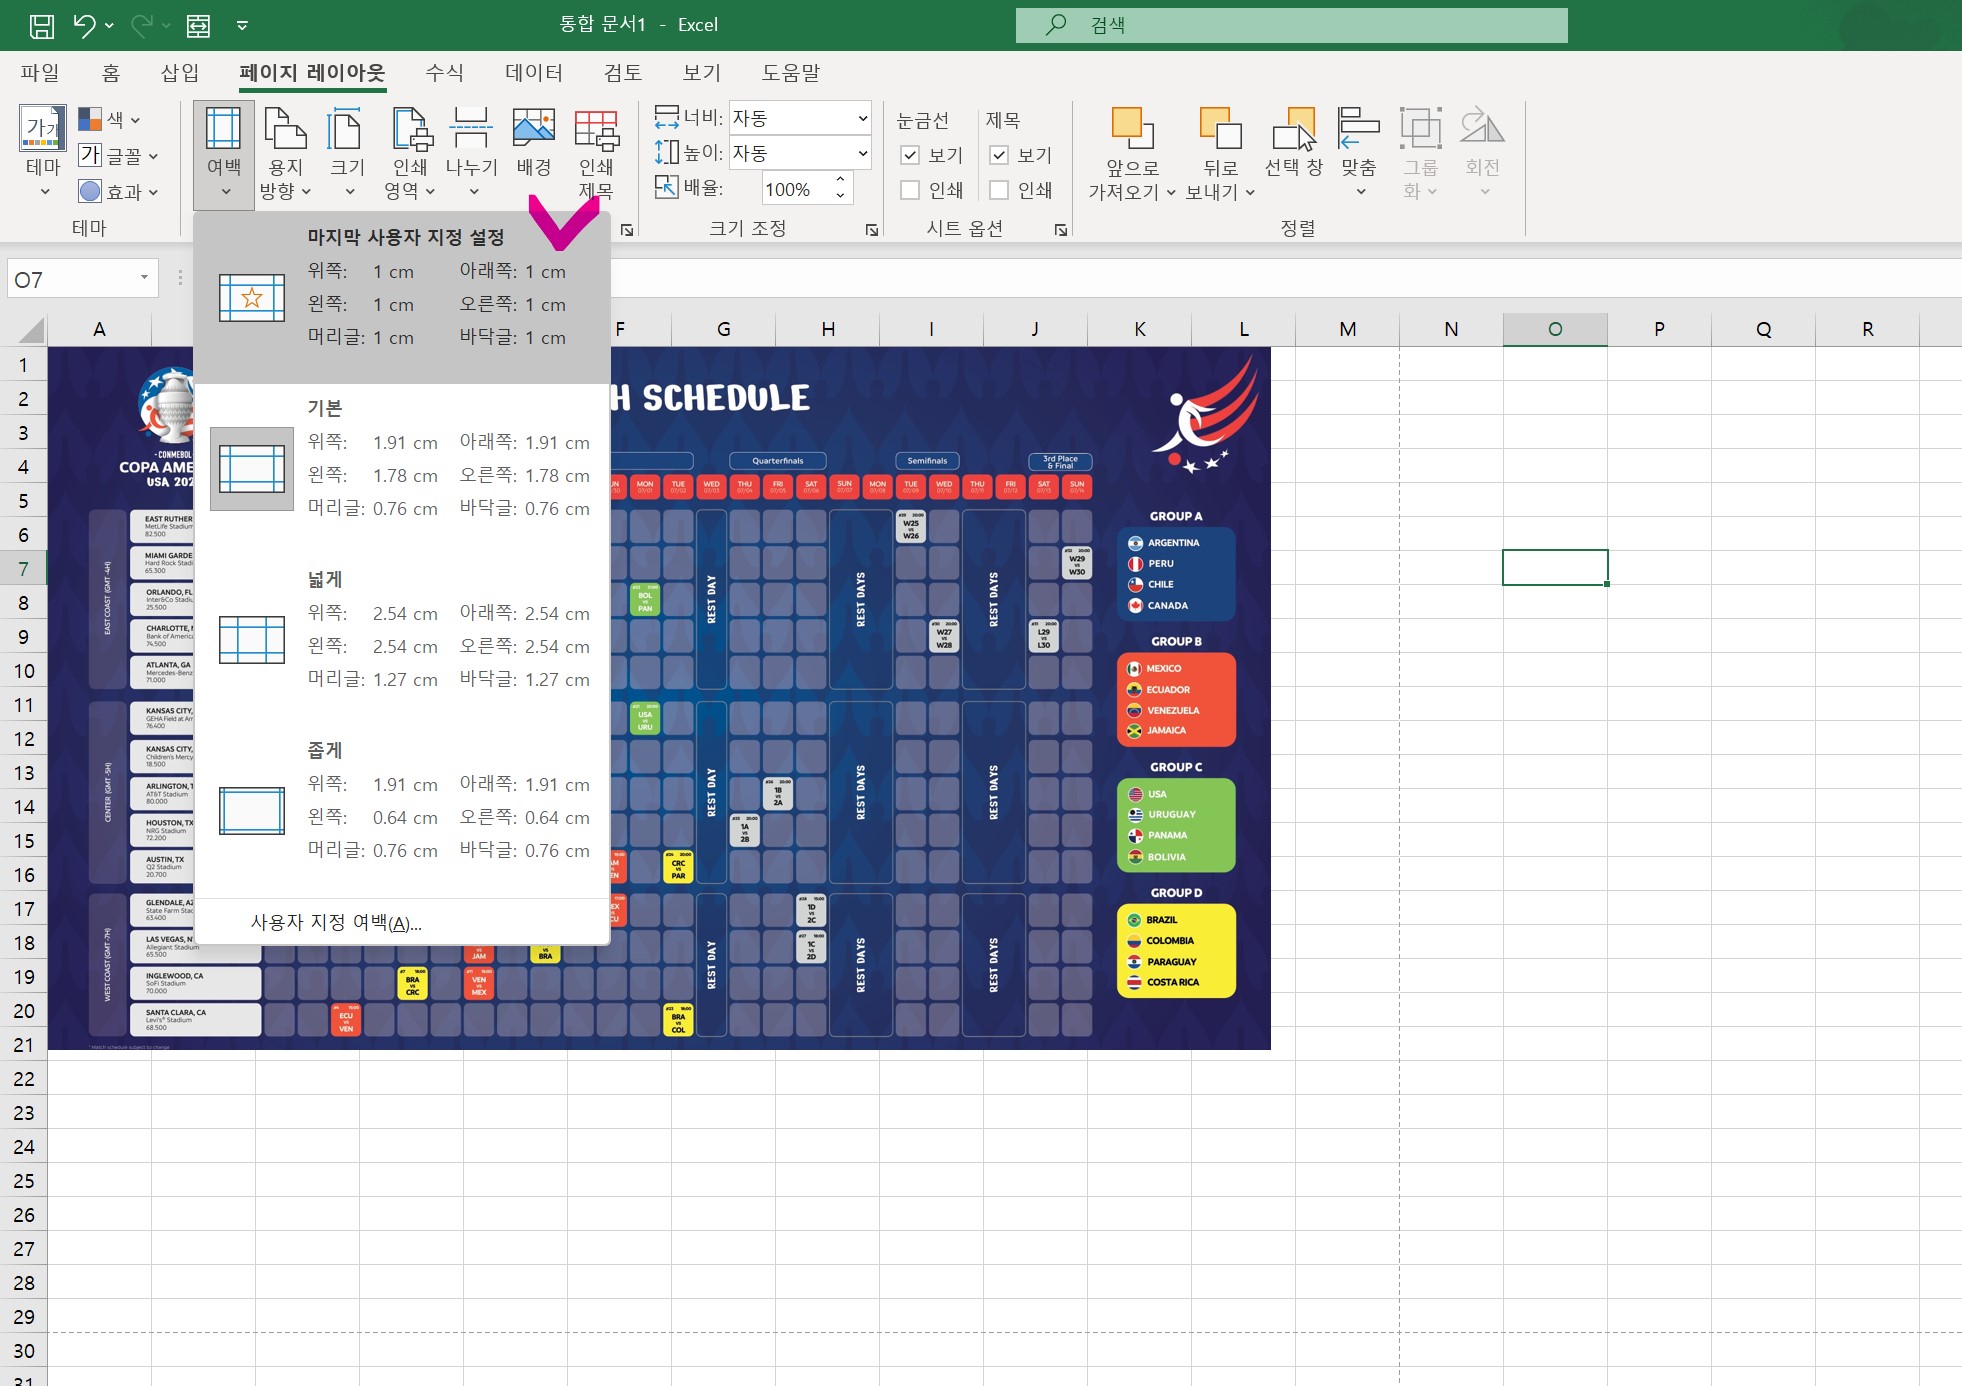Toggle 제목 보기 headings view checkbox
1962x1386 pixels.
pos(999,155)
